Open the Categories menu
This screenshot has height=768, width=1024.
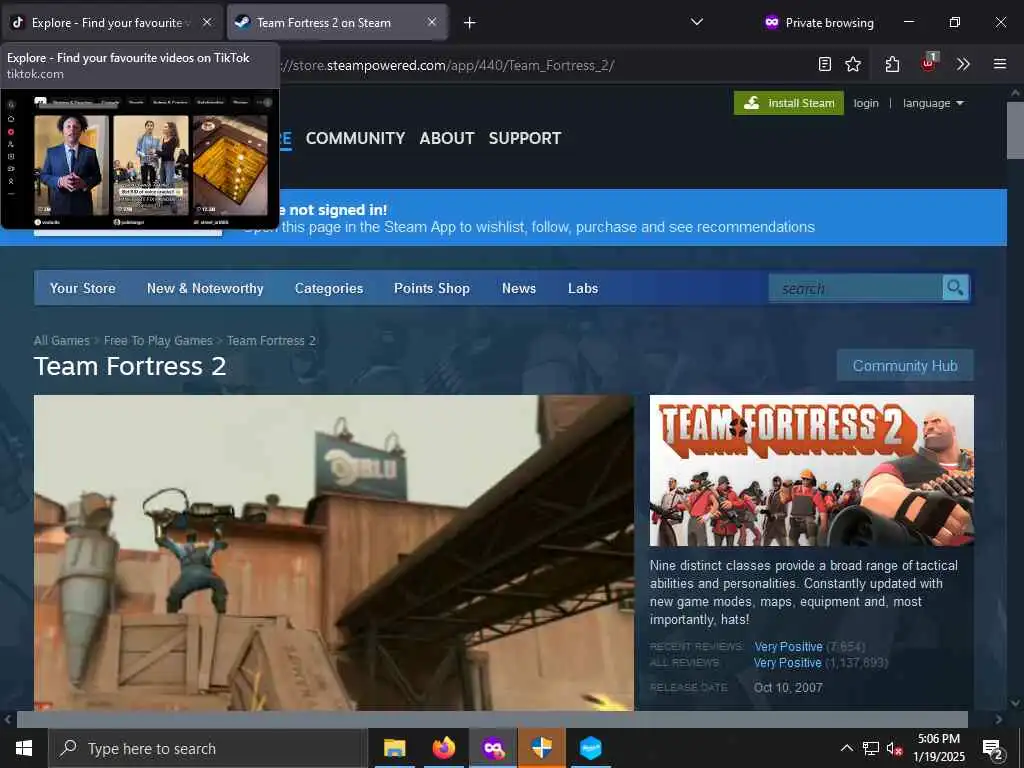coord(328,288)
